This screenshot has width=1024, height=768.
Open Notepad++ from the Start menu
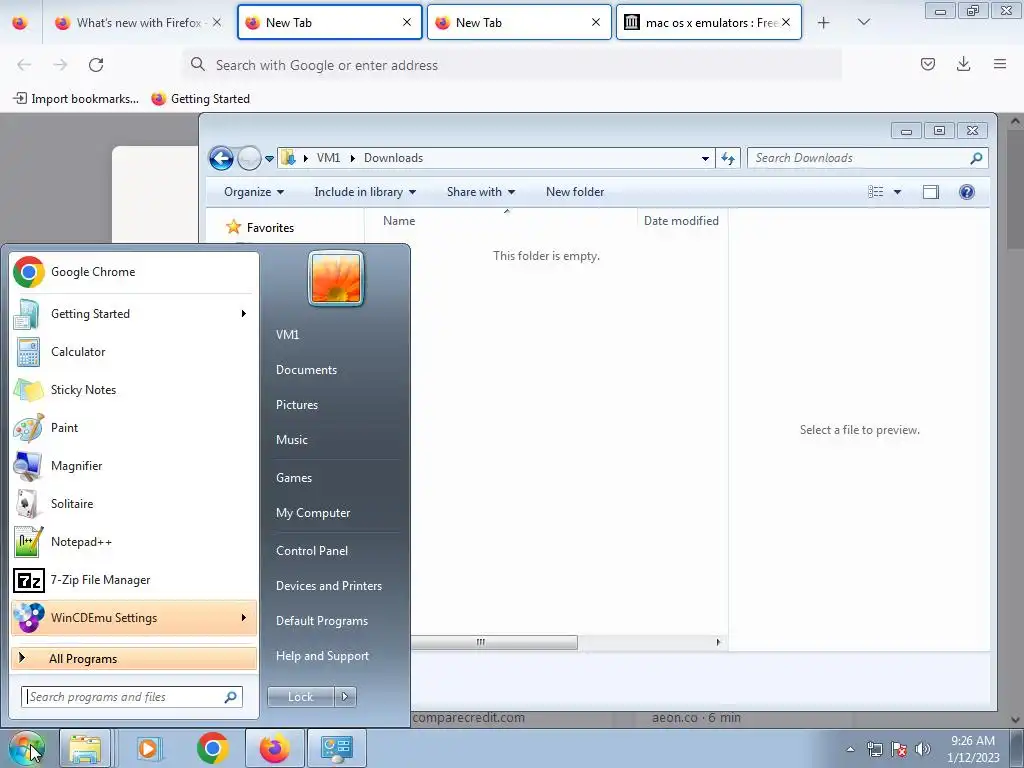pyautogui.click(x=134, y=541)
